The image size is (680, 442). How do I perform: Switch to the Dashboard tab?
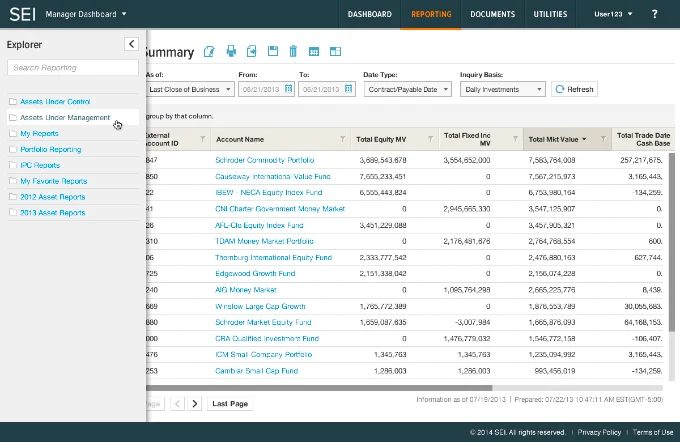tap(369, 14)
